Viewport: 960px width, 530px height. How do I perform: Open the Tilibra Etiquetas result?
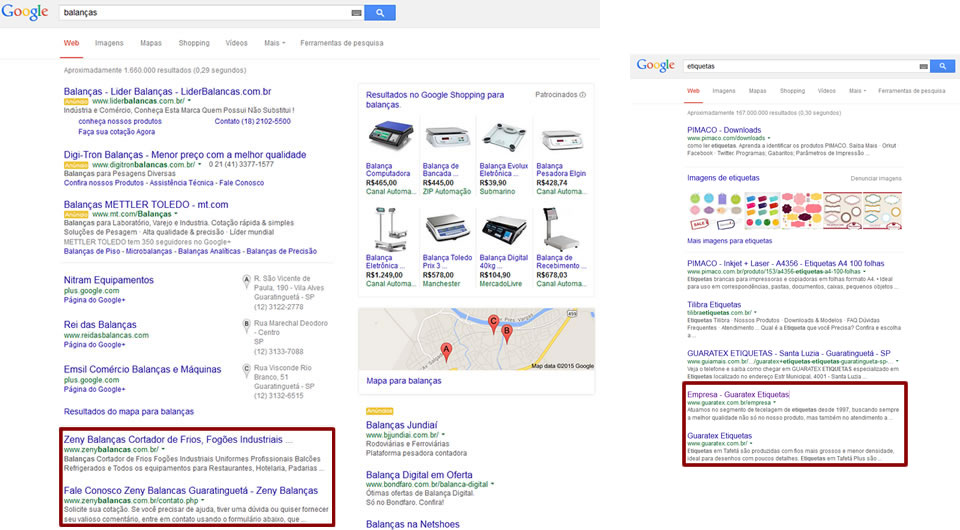(714, 304)
